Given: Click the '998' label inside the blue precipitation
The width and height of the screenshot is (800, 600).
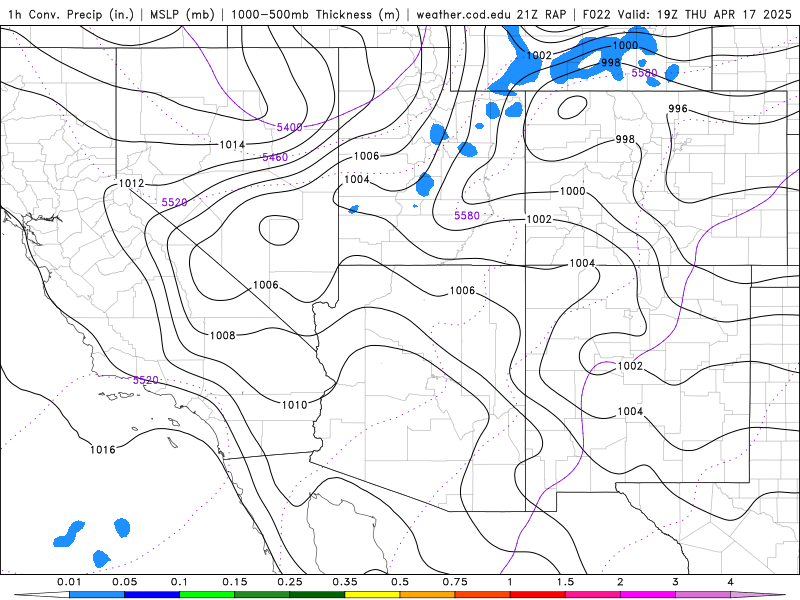Looking at the screenshot, I should (x=611, y=62).
